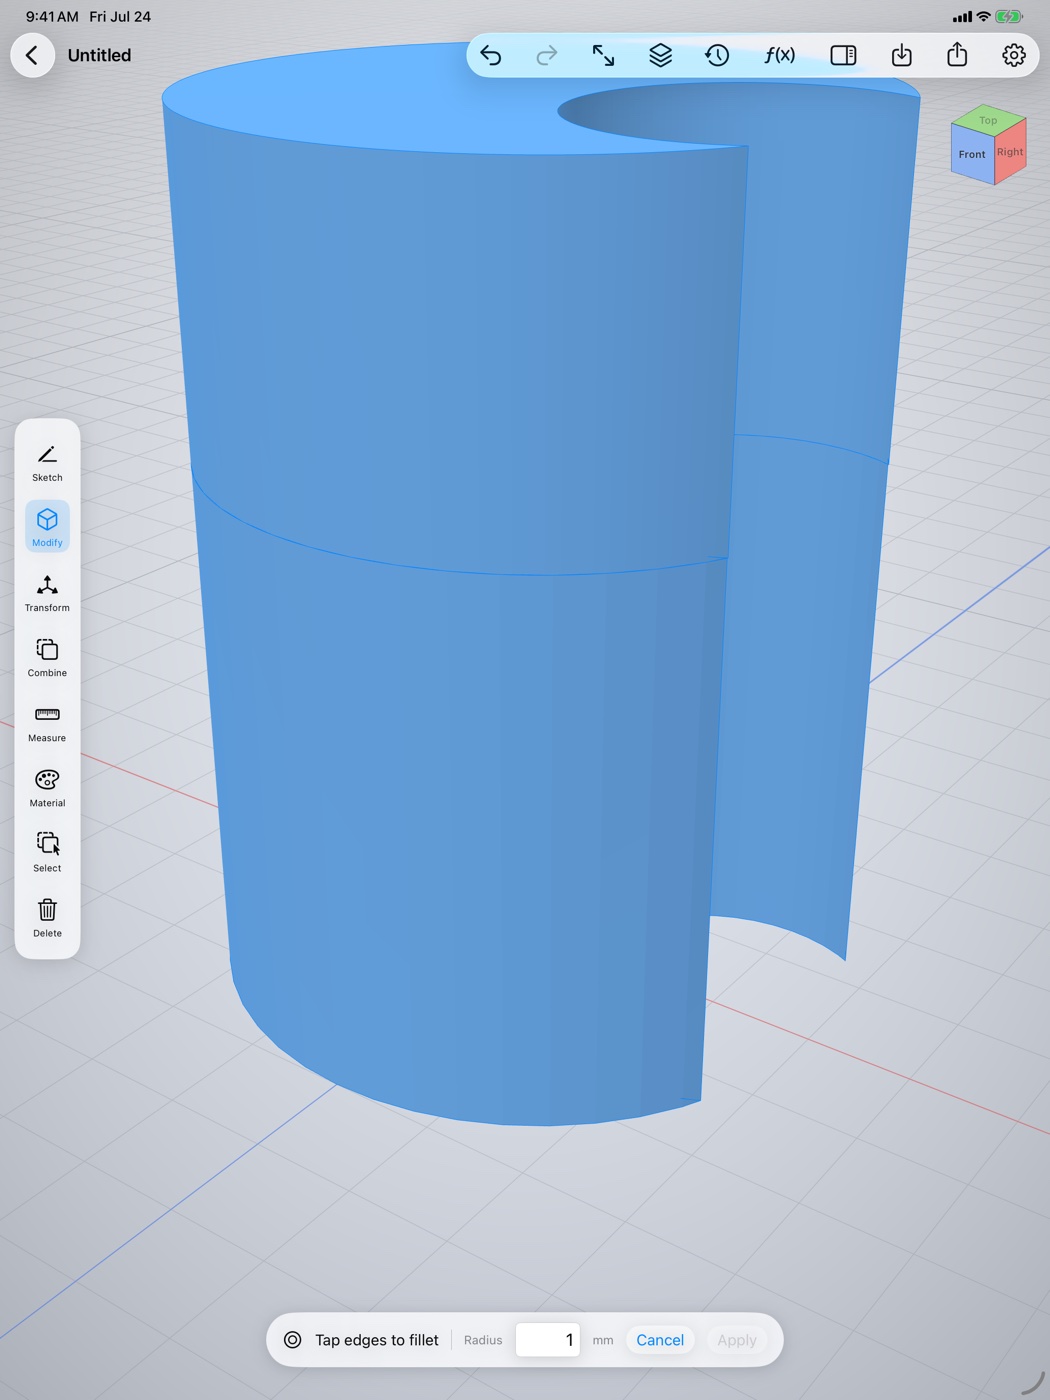This screenshot has height=1400, width=1050.
Task: Tap the Delete trash tool
Action: 47,918
